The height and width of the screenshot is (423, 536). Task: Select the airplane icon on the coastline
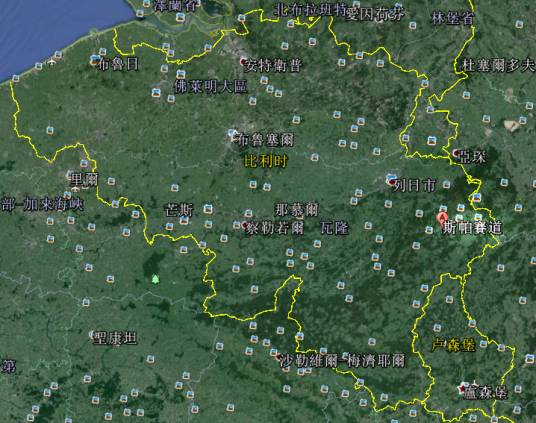click(x=52, y=62)
